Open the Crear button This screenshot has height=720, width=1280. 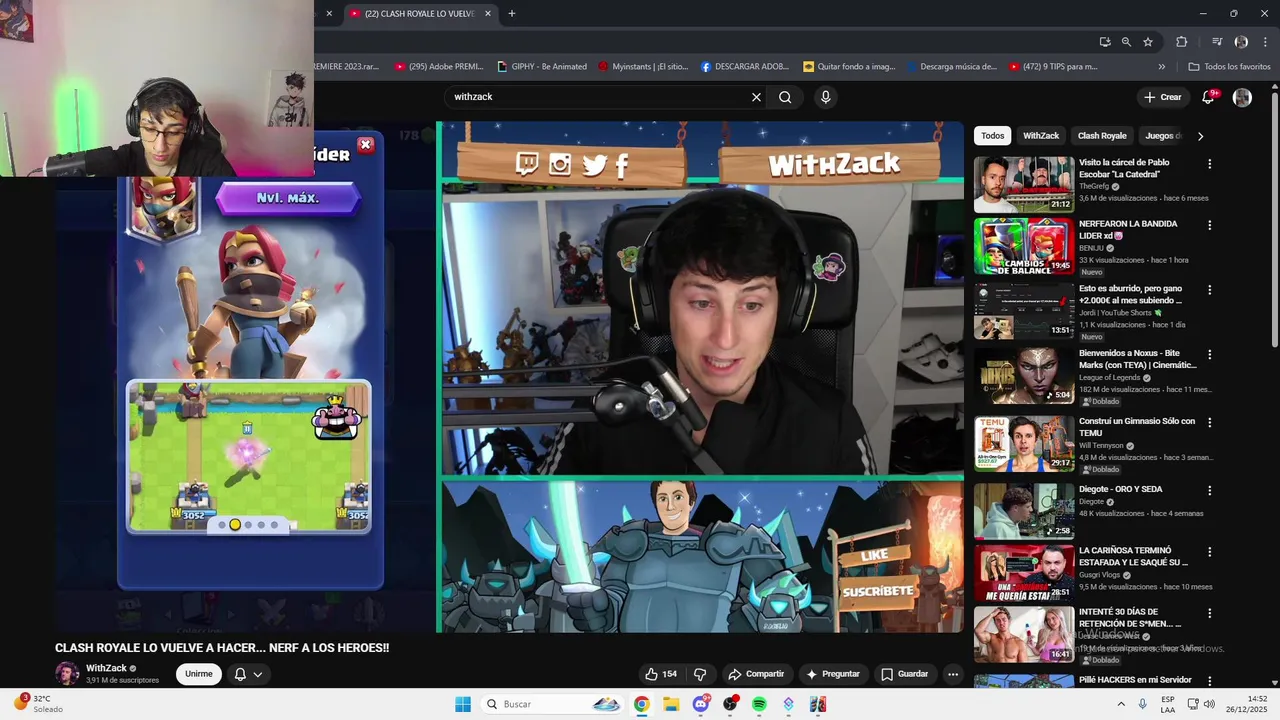coord(1163,97)
